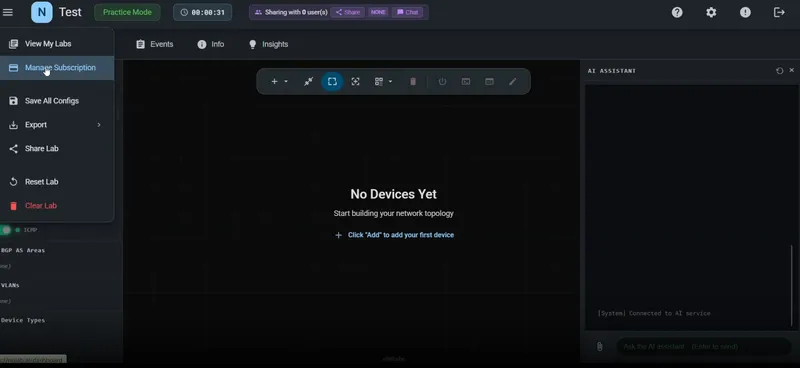Click the NONE sharing permission badge
The height and width of the screenshot is (368, 800).
click(378, 12)
